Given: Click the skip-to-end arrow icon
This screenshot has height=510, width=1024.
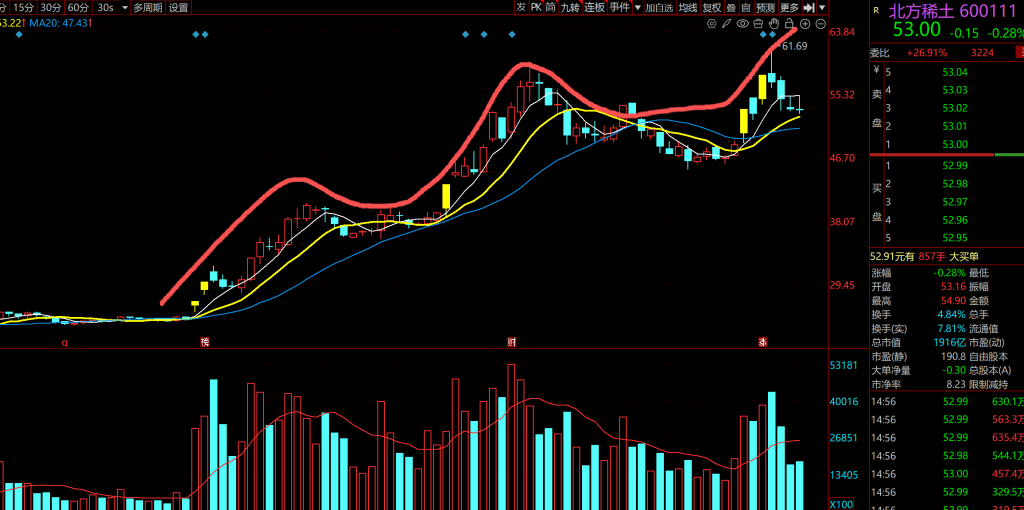Looking at the screenshot, I should tap(809, 7).
